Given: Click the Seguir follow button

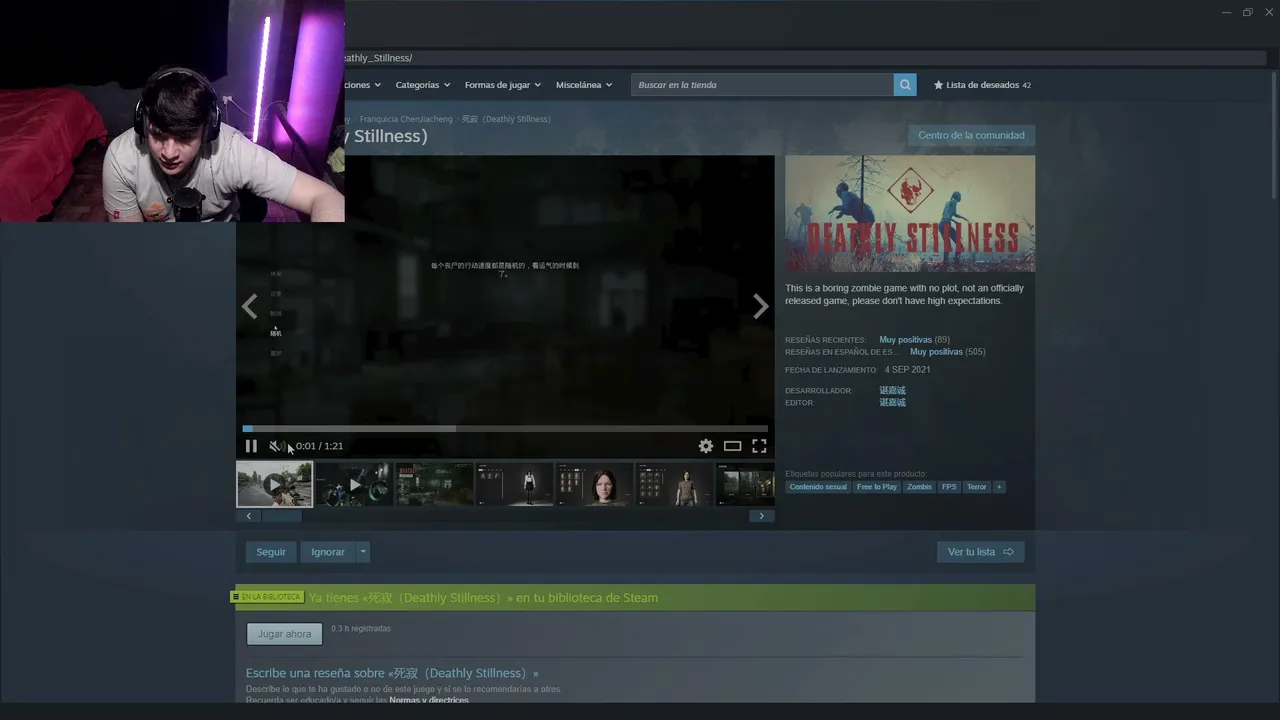Looking at the screenshot, I should [x=271, y=552].
